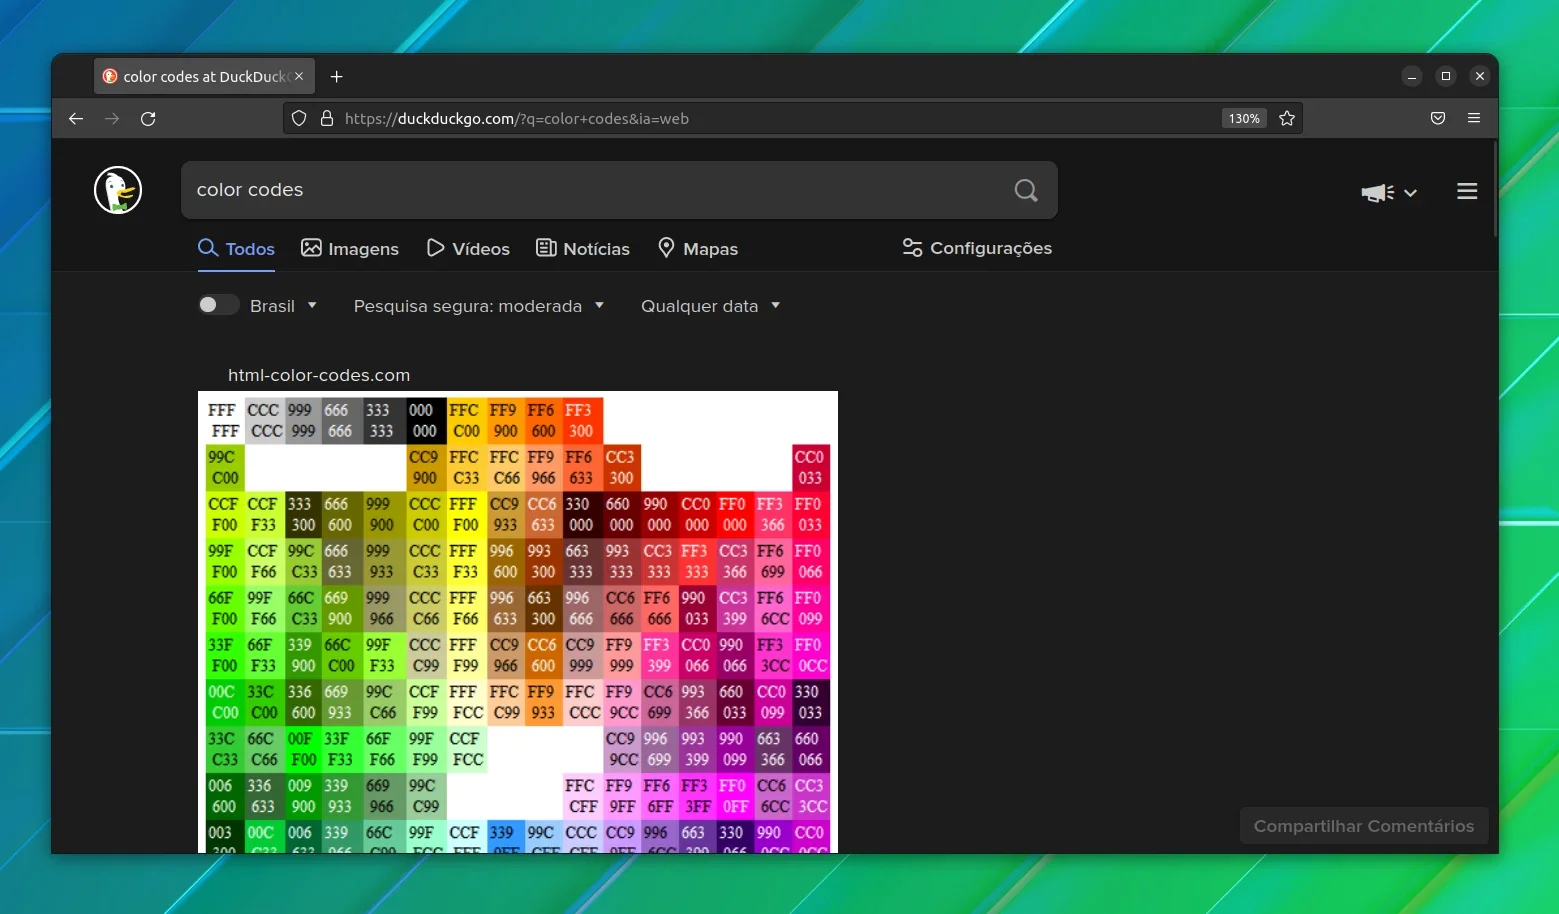Viewport: 1559px width, 914px height.
Task: Maximize the browser window
Action: pos(1445,76)
